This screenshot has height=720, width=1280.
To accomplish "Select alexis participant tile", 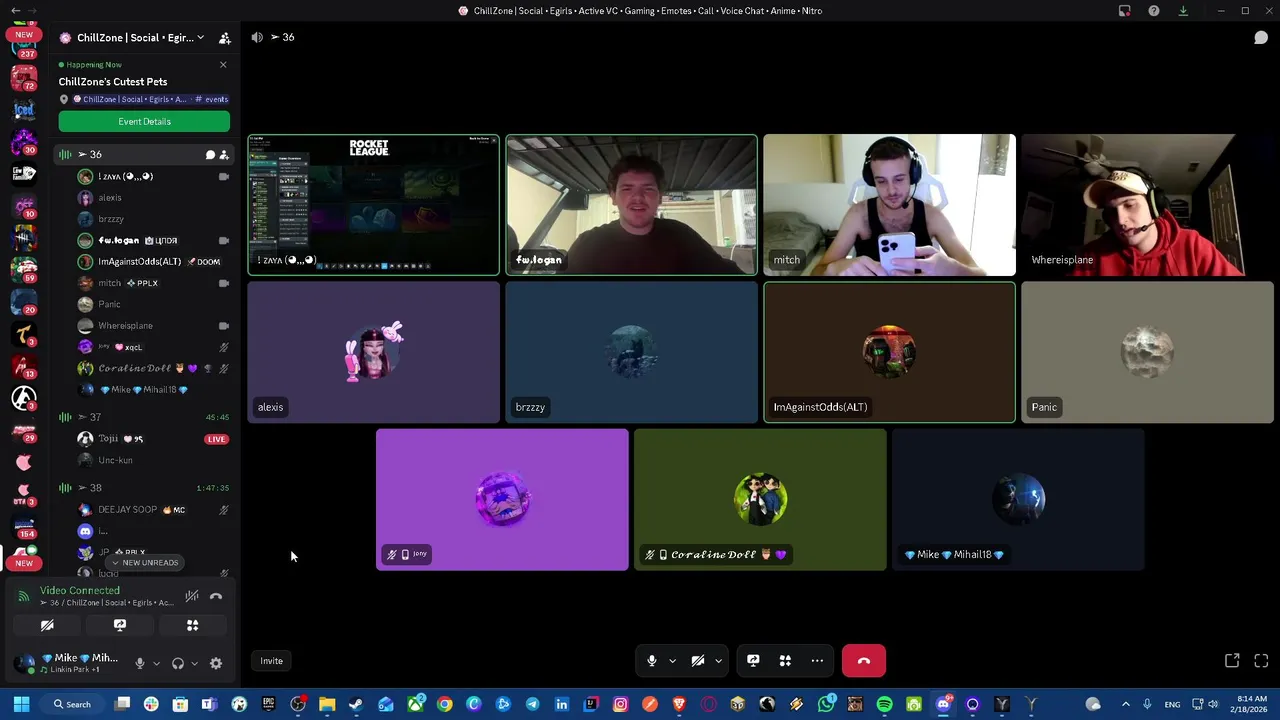I will 374,353.
